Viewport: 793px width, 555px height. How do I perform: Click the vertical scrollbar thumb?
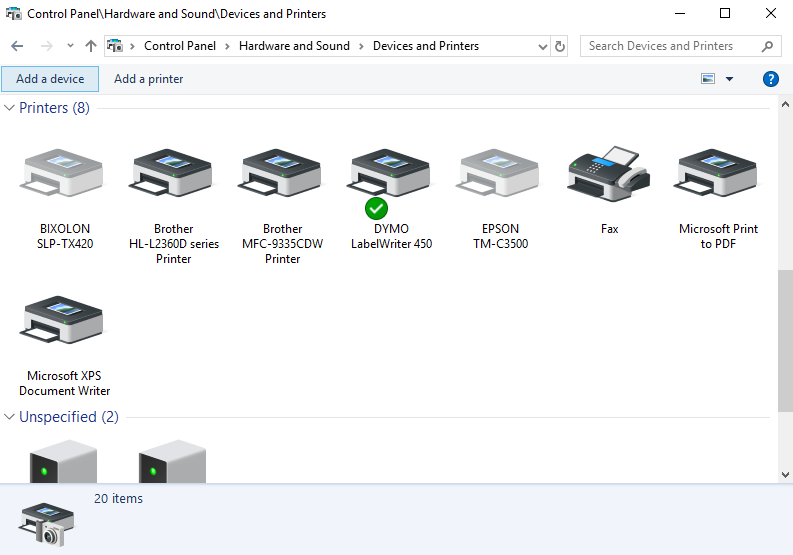(785, 341)
